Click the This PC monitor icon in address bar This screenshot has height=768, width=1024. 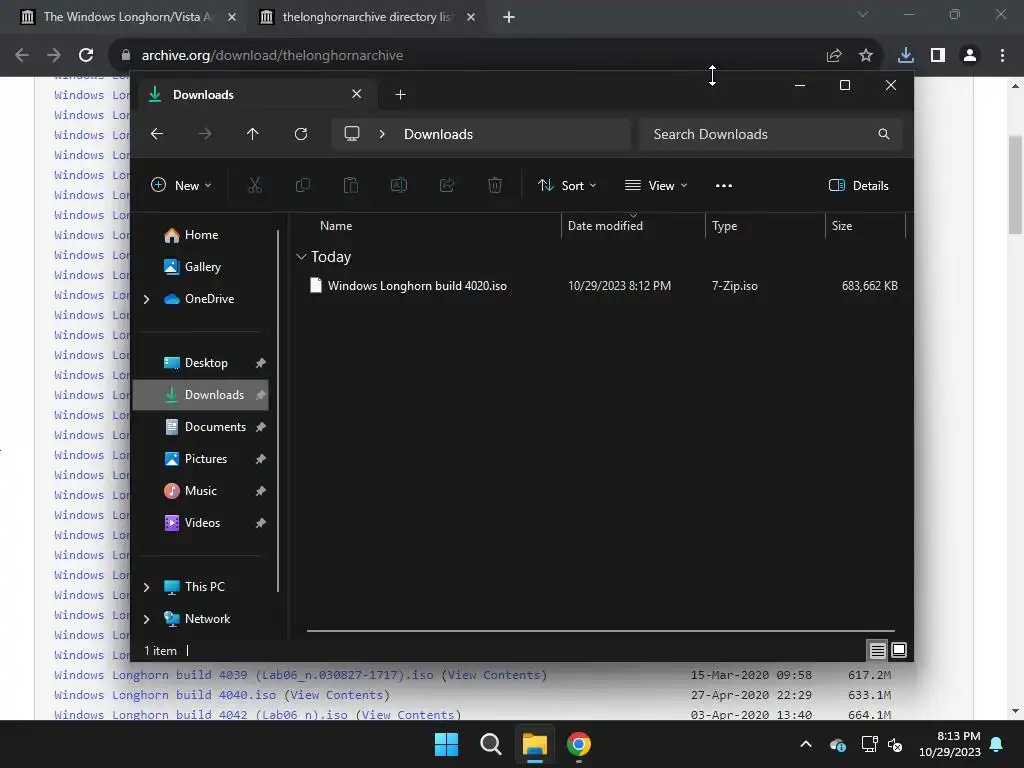(352, 134)
